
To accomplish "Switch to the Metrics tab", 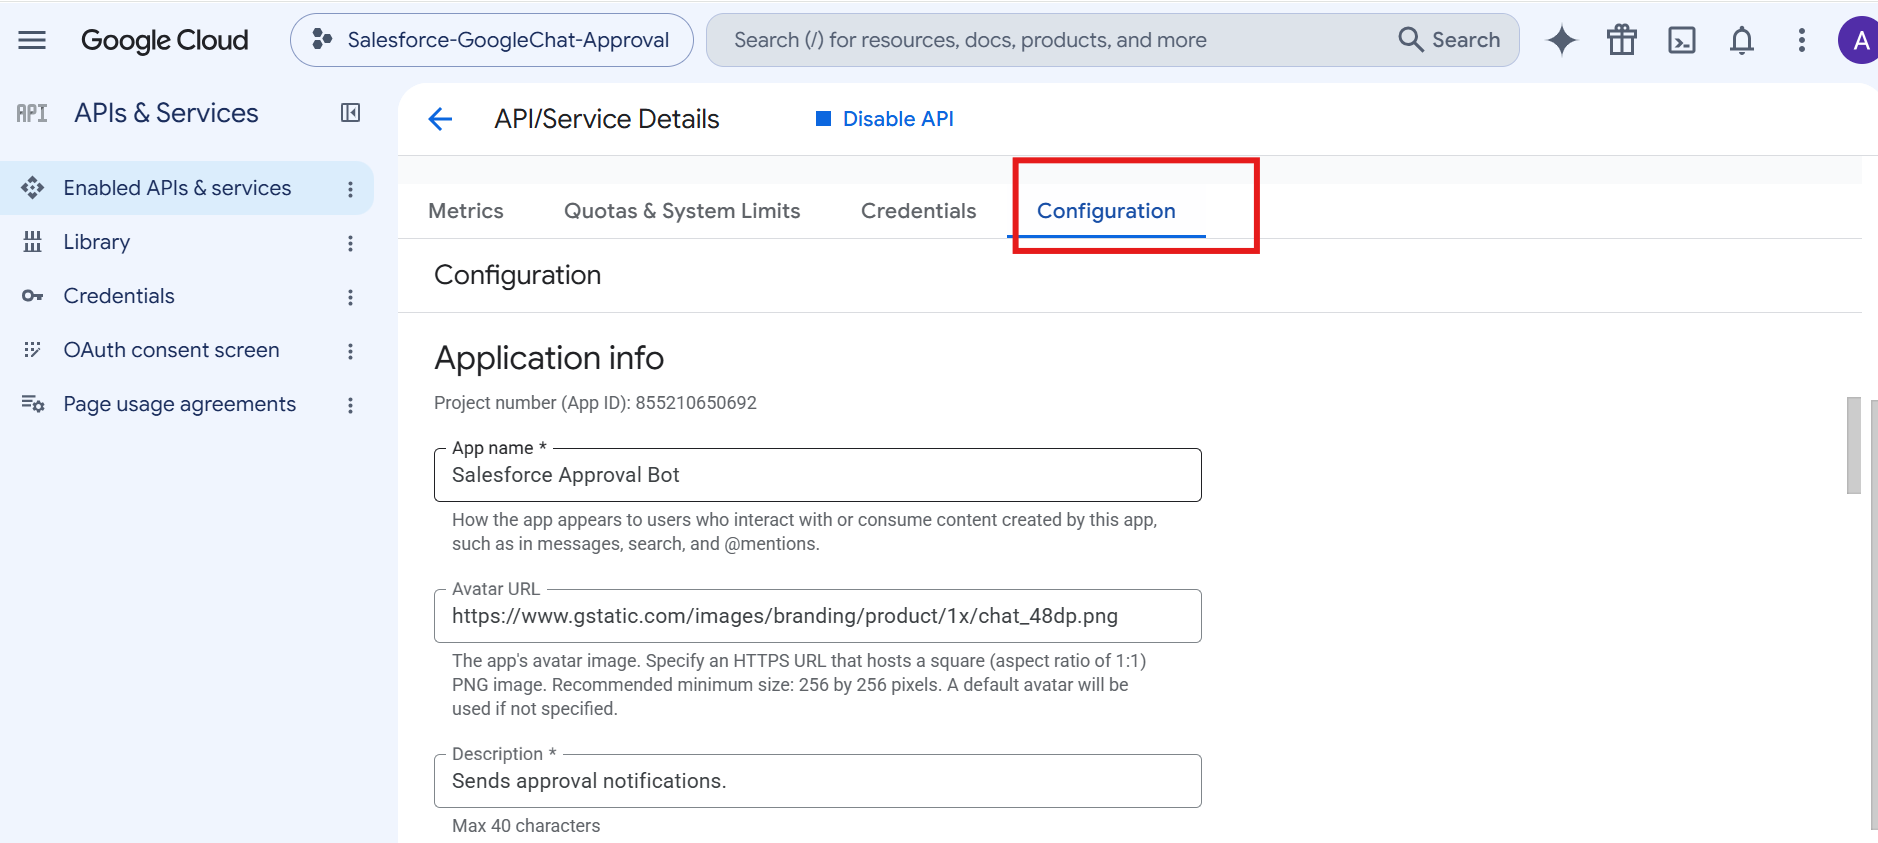I will tap(466, 211).
